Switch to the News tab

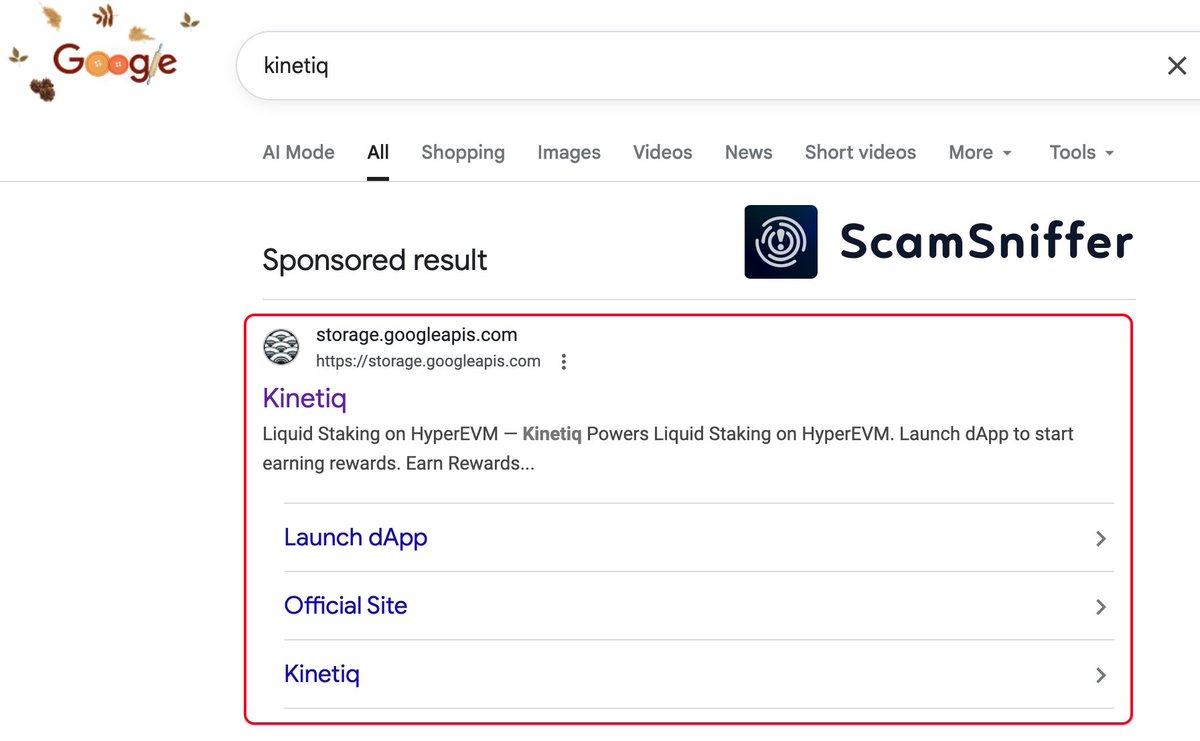(x=748, y=153)
